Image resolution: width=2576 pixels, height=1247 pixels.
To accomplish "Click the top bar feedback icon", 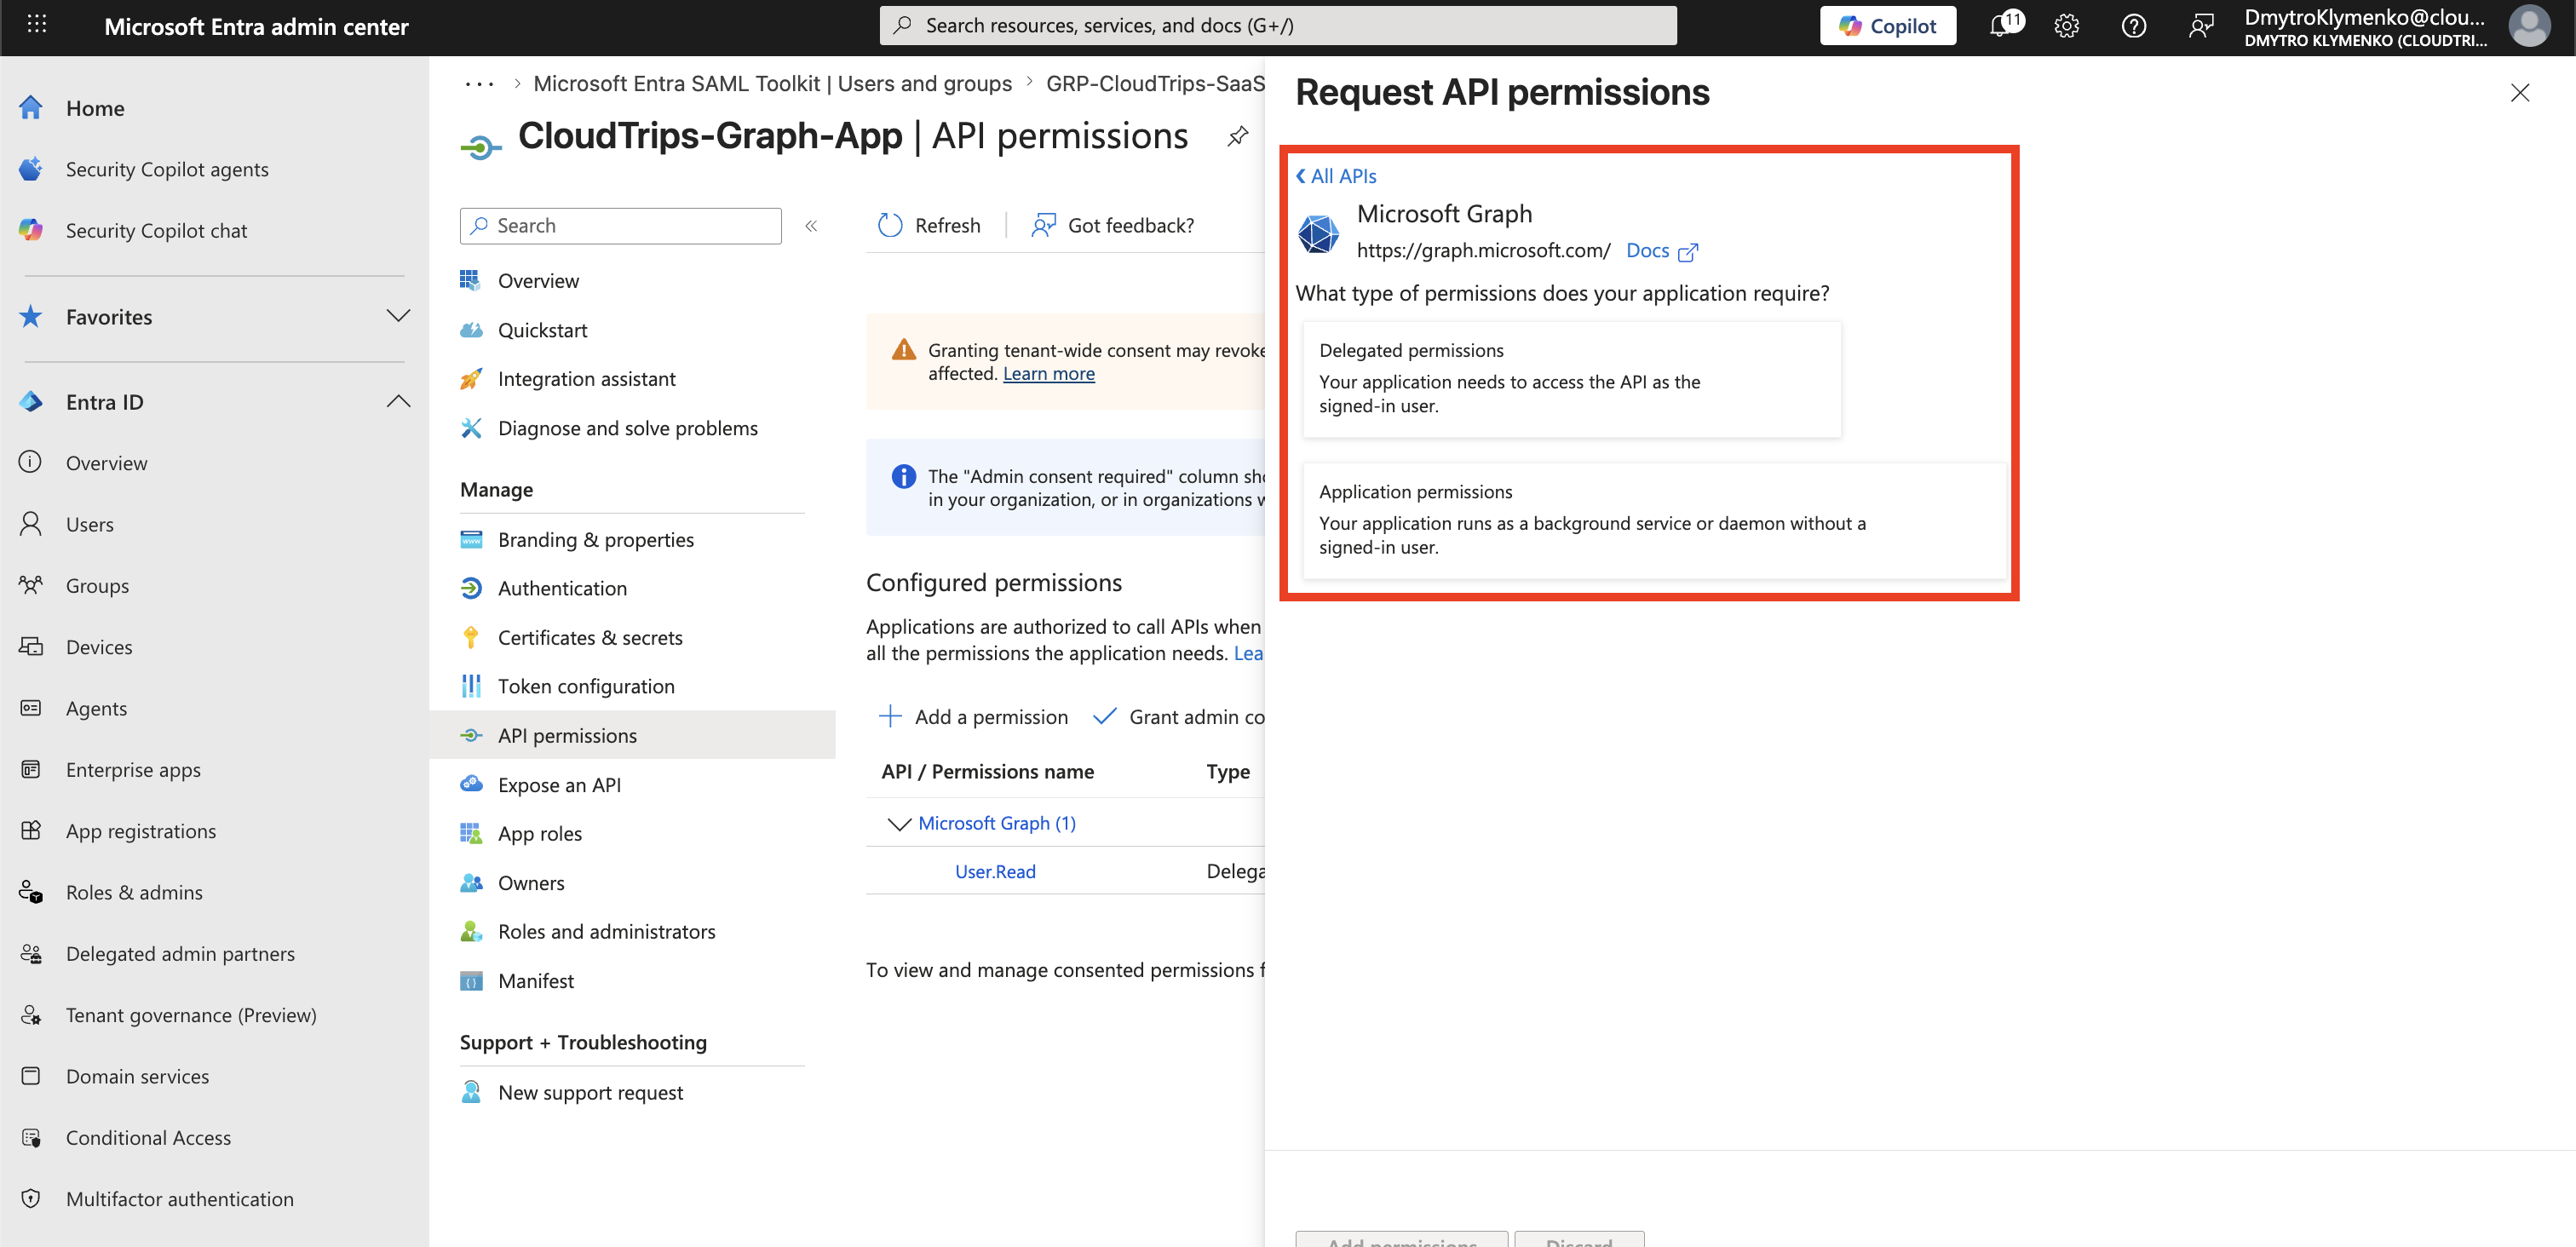I will 2200,26.
